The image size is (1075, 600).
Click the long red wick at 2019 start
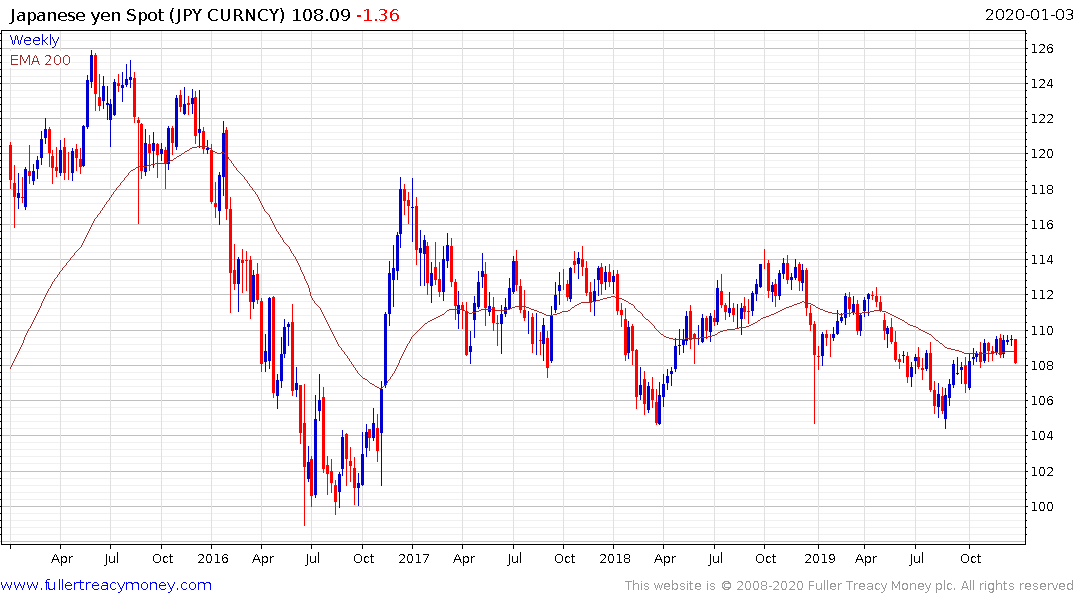click(814, 374)
